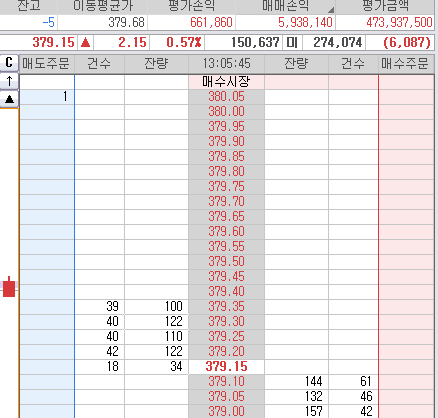438x418 pixels.
Task: Select price 379.80 in the ladder
Action: 226,172
